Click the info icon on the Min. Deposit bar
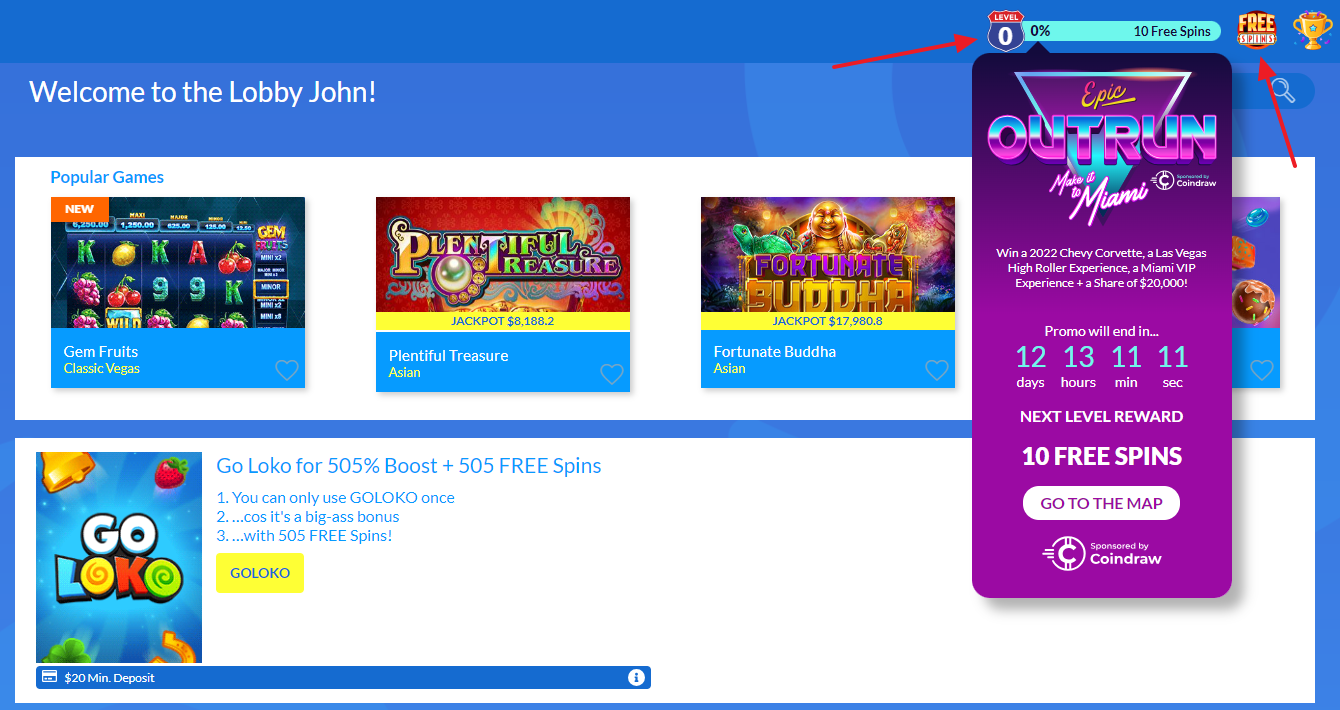 [636, 677]
